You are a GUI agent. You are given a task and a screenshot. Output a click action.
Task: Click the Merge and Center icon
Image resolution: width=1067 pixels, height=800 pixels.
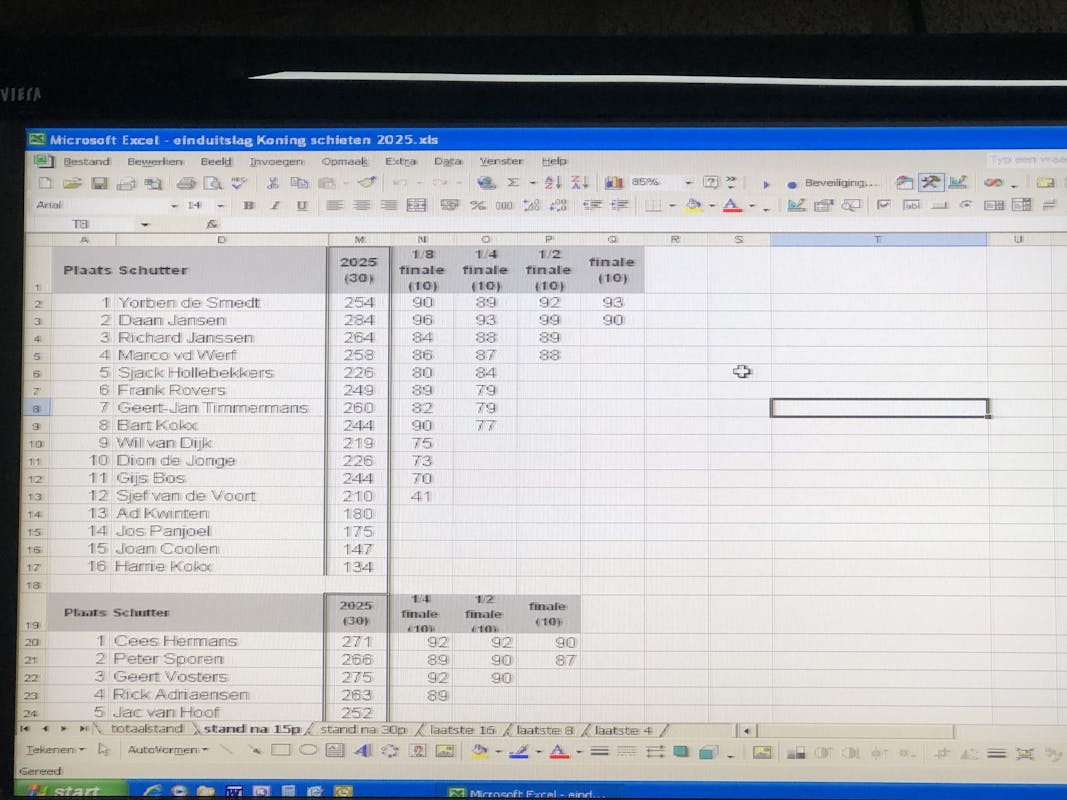[416, 206]
